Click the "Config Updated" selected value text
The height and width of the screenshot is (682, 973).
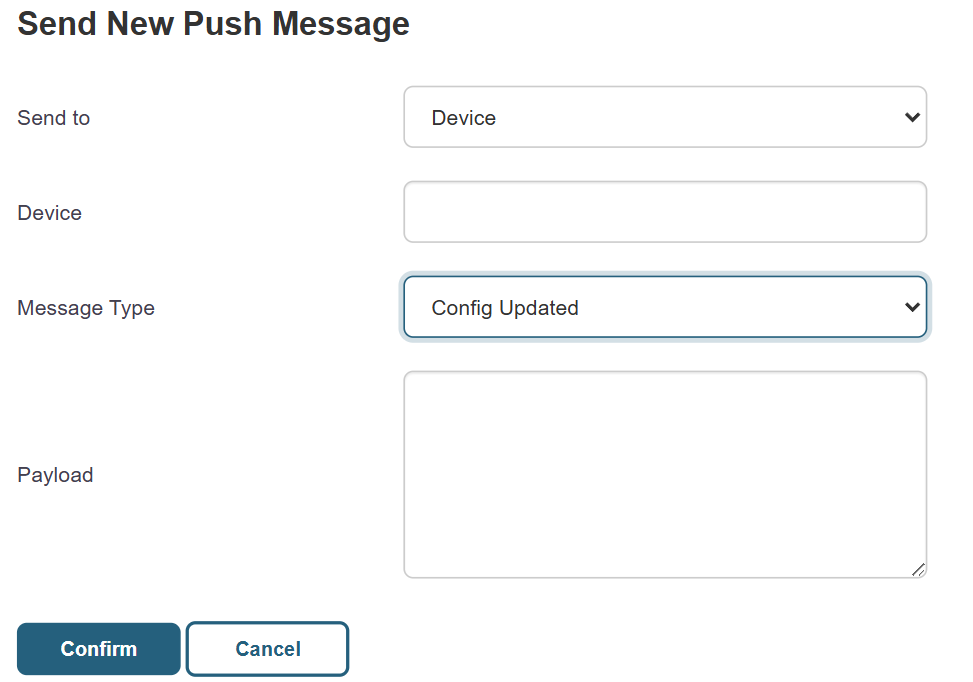click(x=505, y=308)
